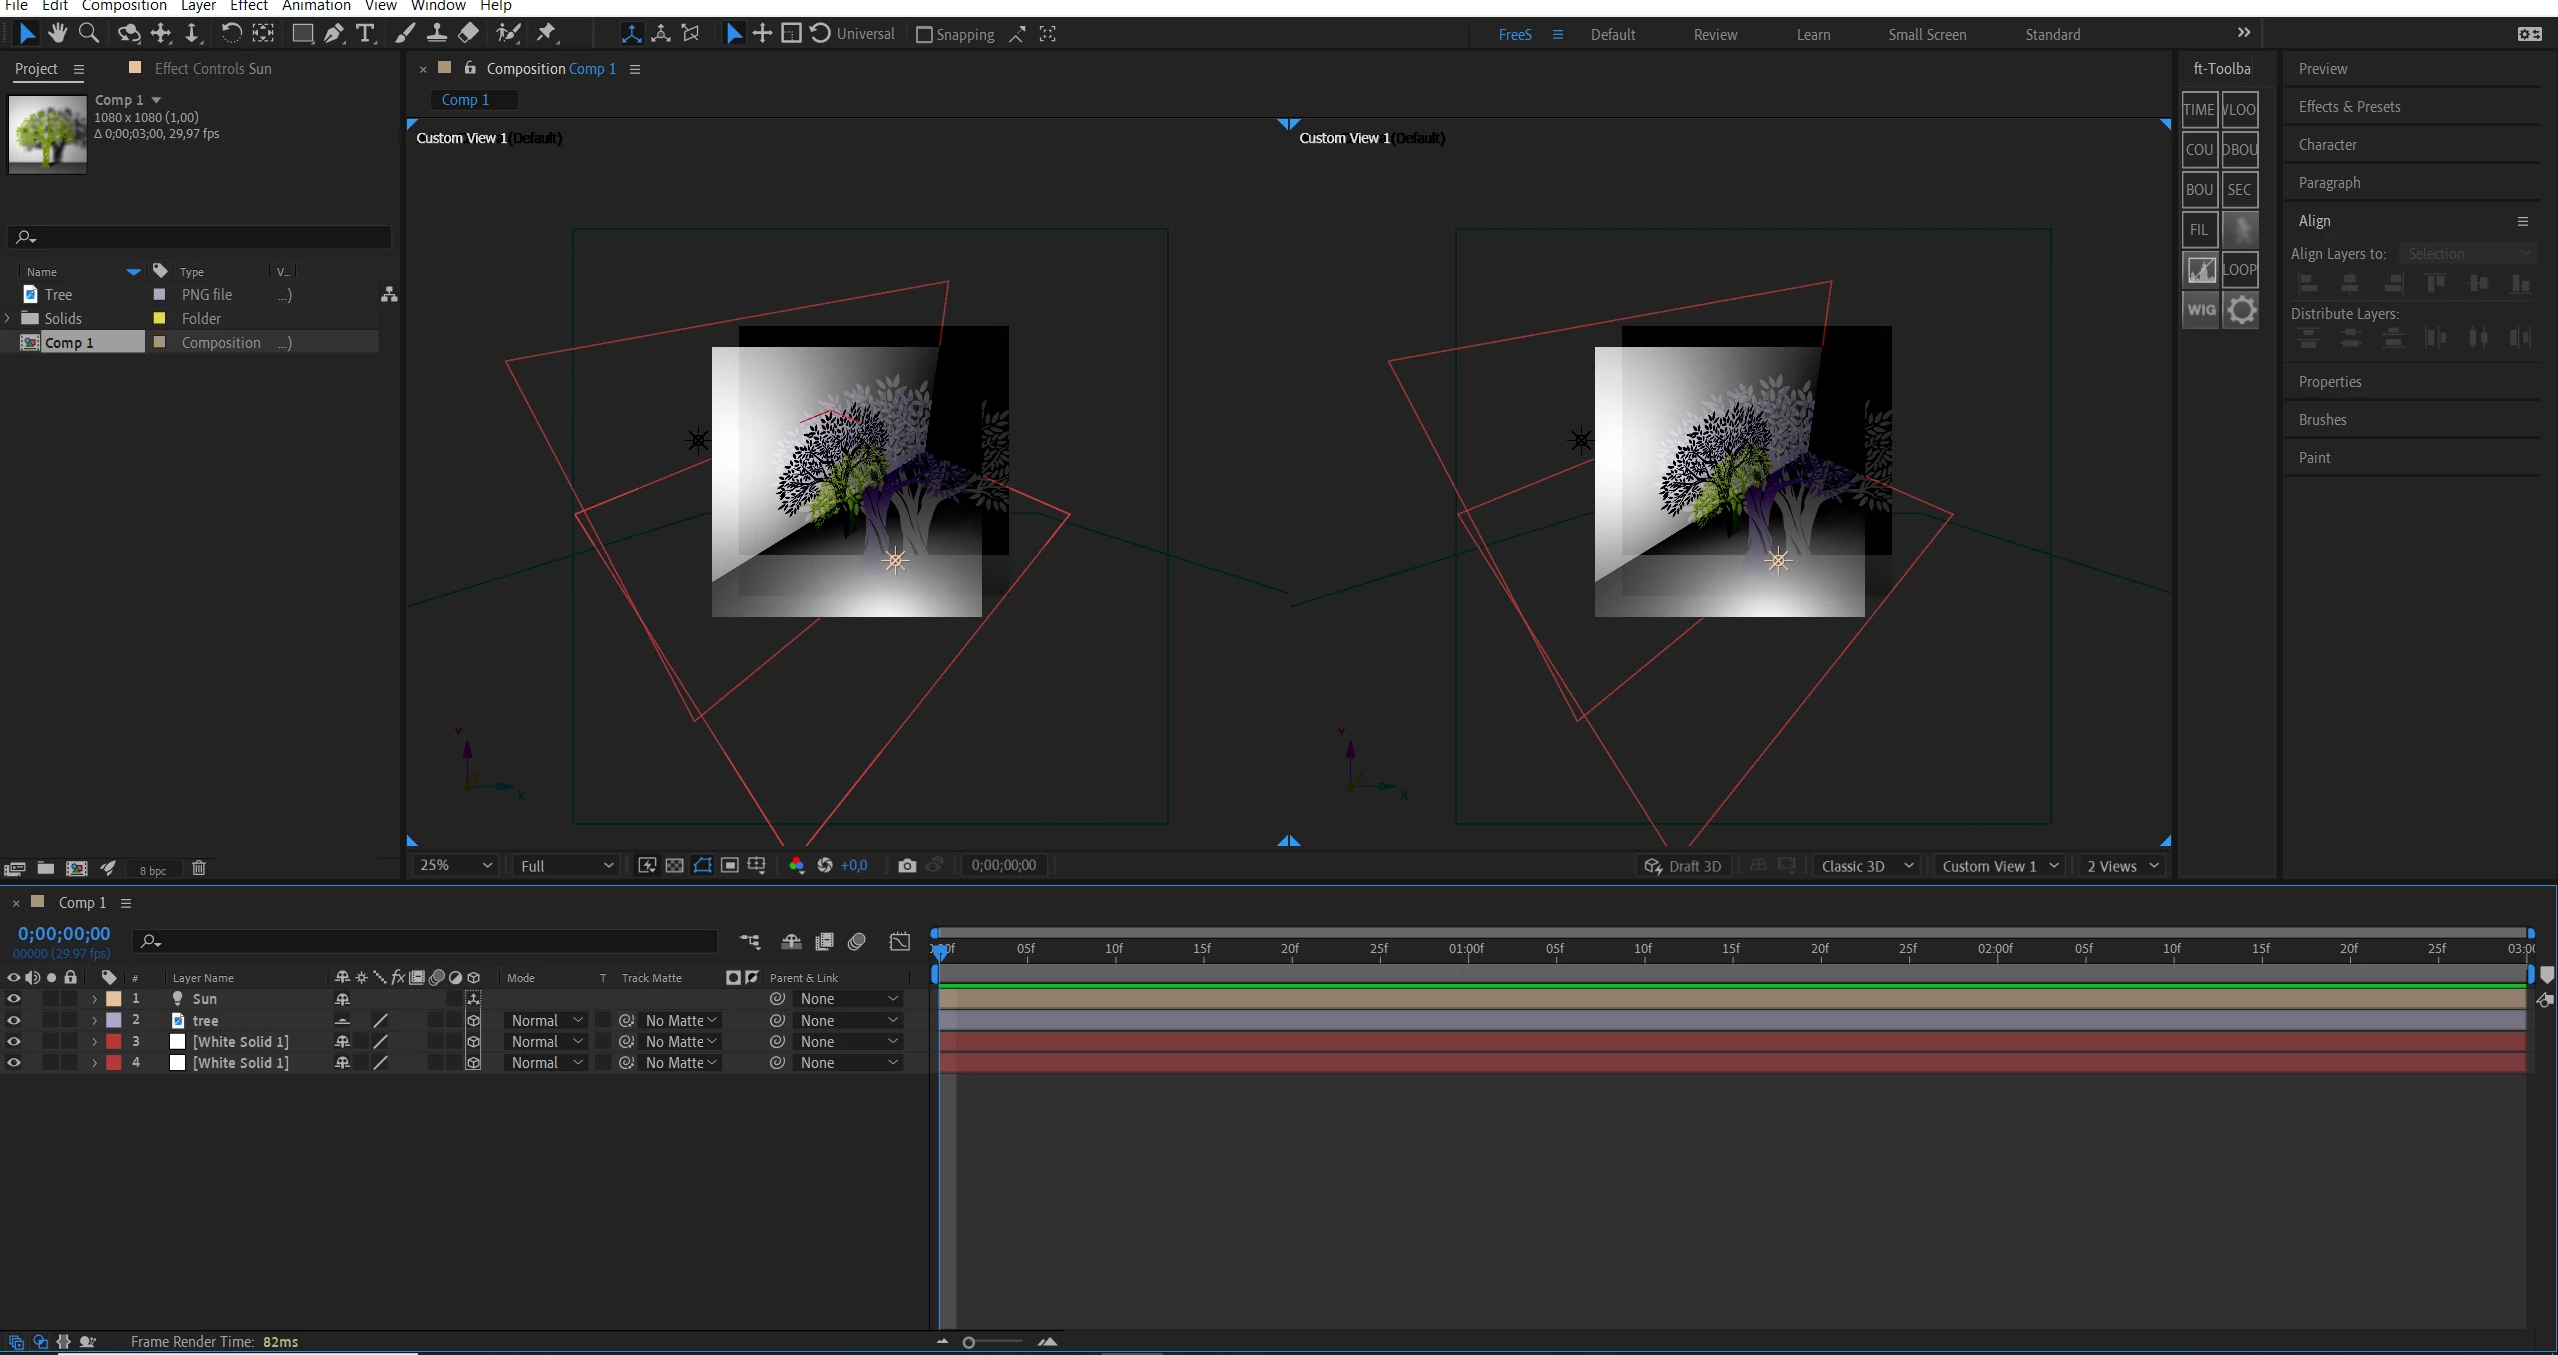
Task: Select the Zoom tool in toolbar
Action: point(89,33)
